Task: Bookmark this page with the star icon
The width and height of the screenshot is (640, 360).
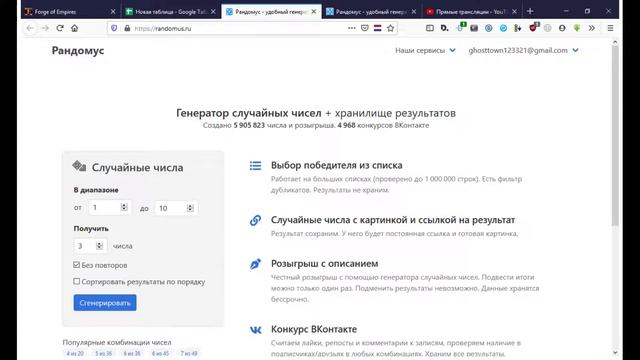Action: (x=391, y=28)
